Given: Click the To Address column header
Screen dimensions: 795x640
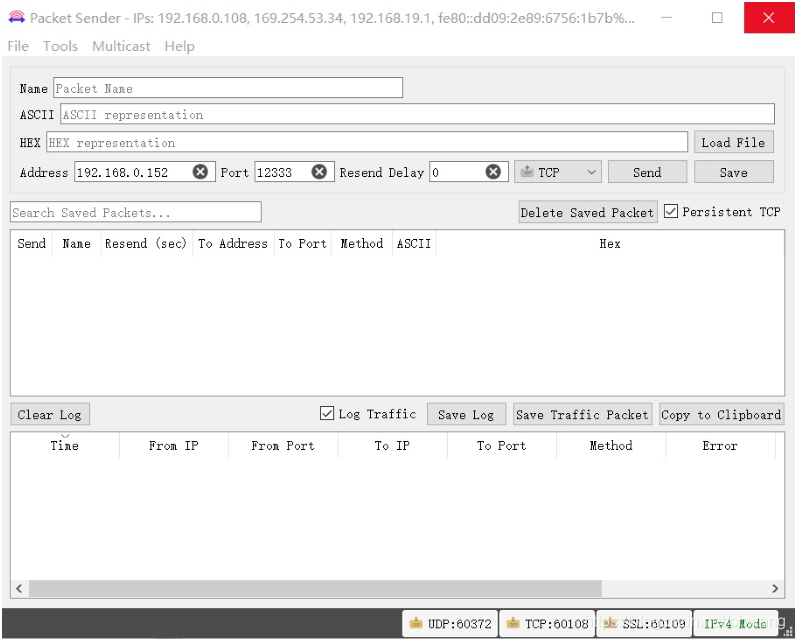Looking at the screenshot, I should pyautogui.click(x=233, y=243).
